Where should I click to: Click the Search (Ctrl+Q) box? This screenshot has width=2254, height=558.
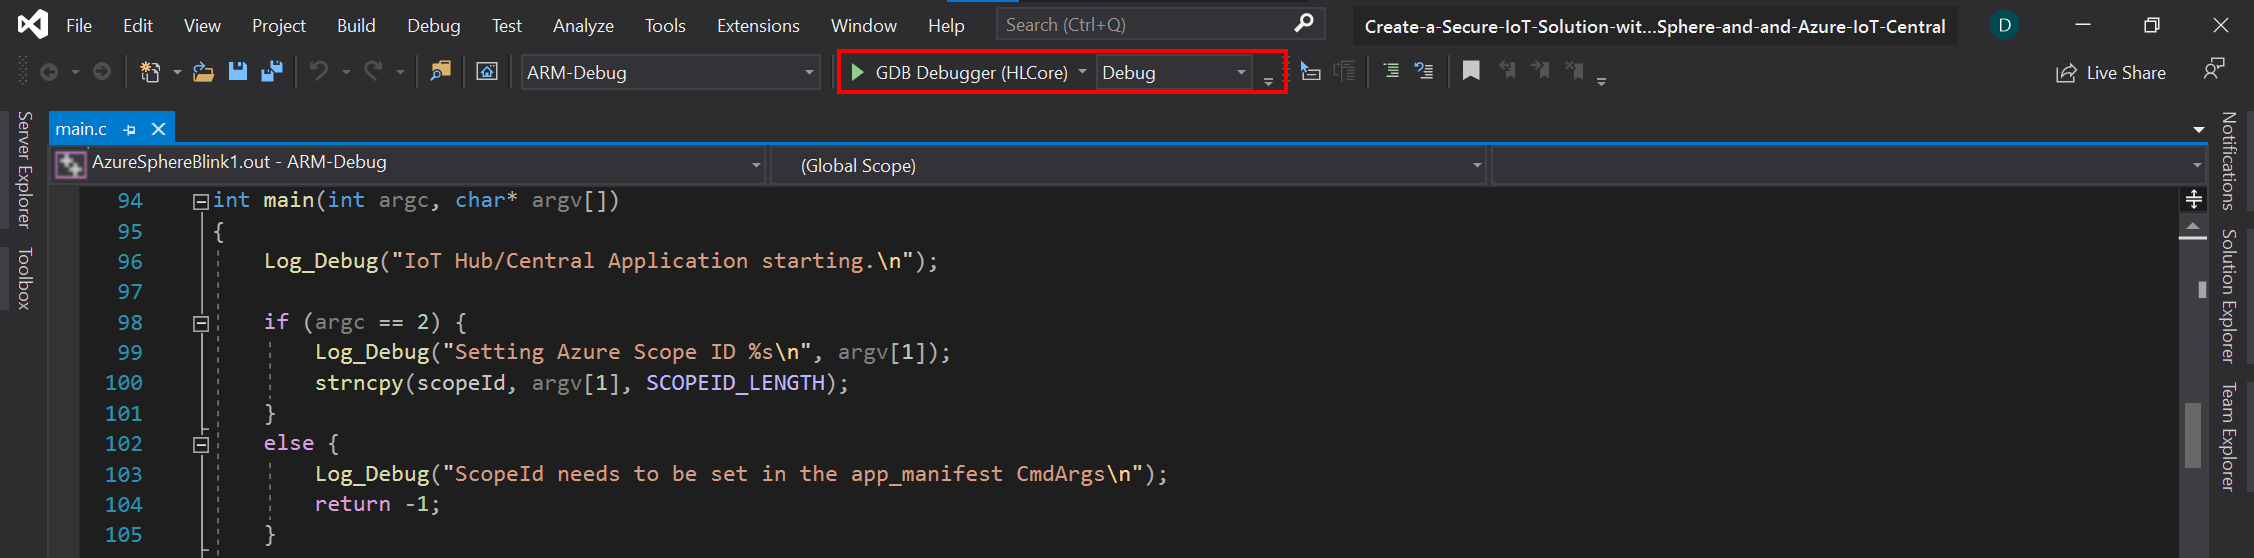(1160, 24)
